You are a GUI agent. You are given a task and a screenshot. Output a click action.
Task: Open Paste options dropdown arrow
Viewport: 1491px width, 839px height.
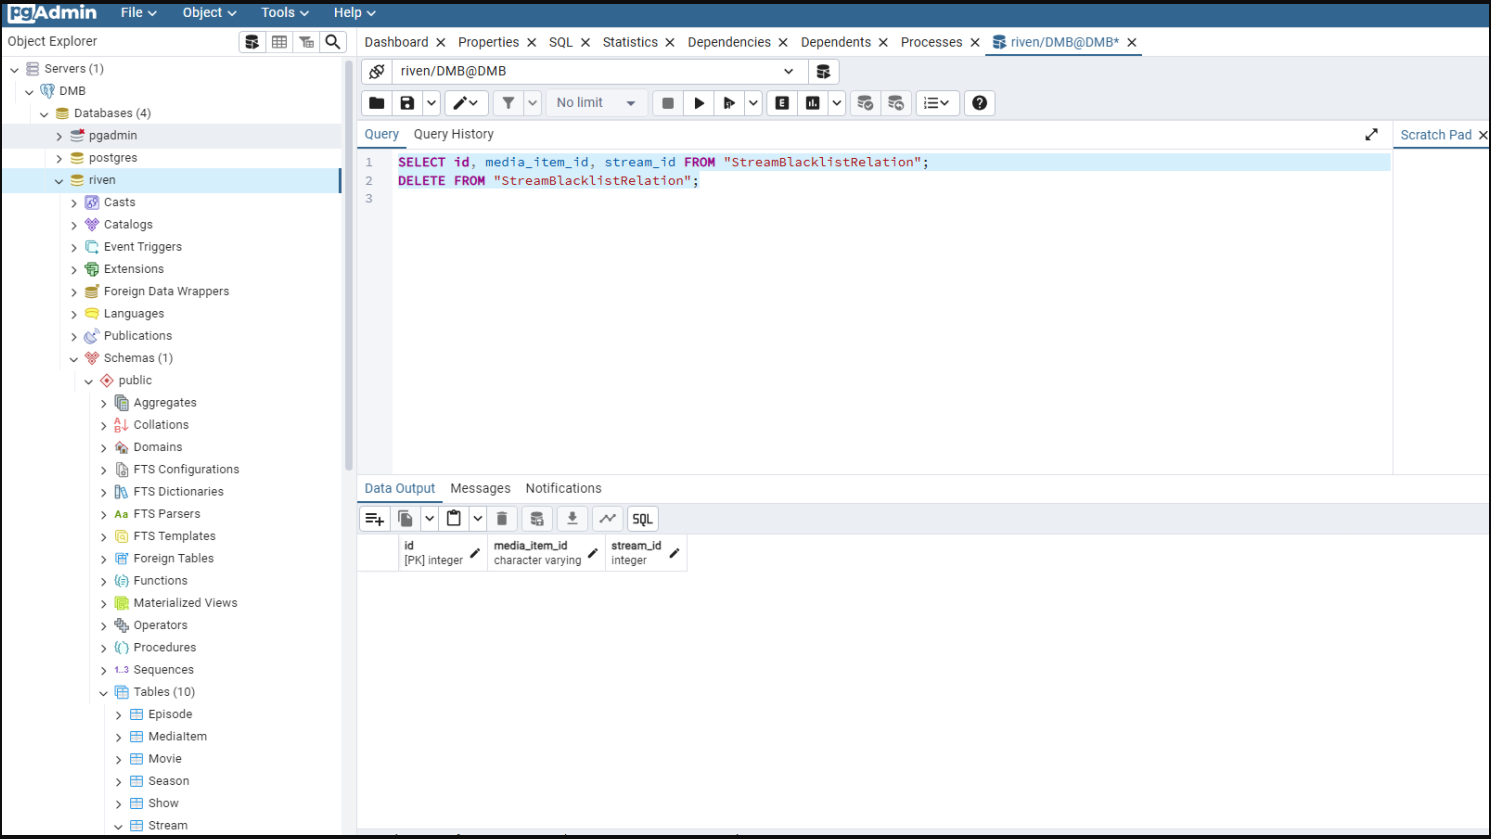[478, 519]
